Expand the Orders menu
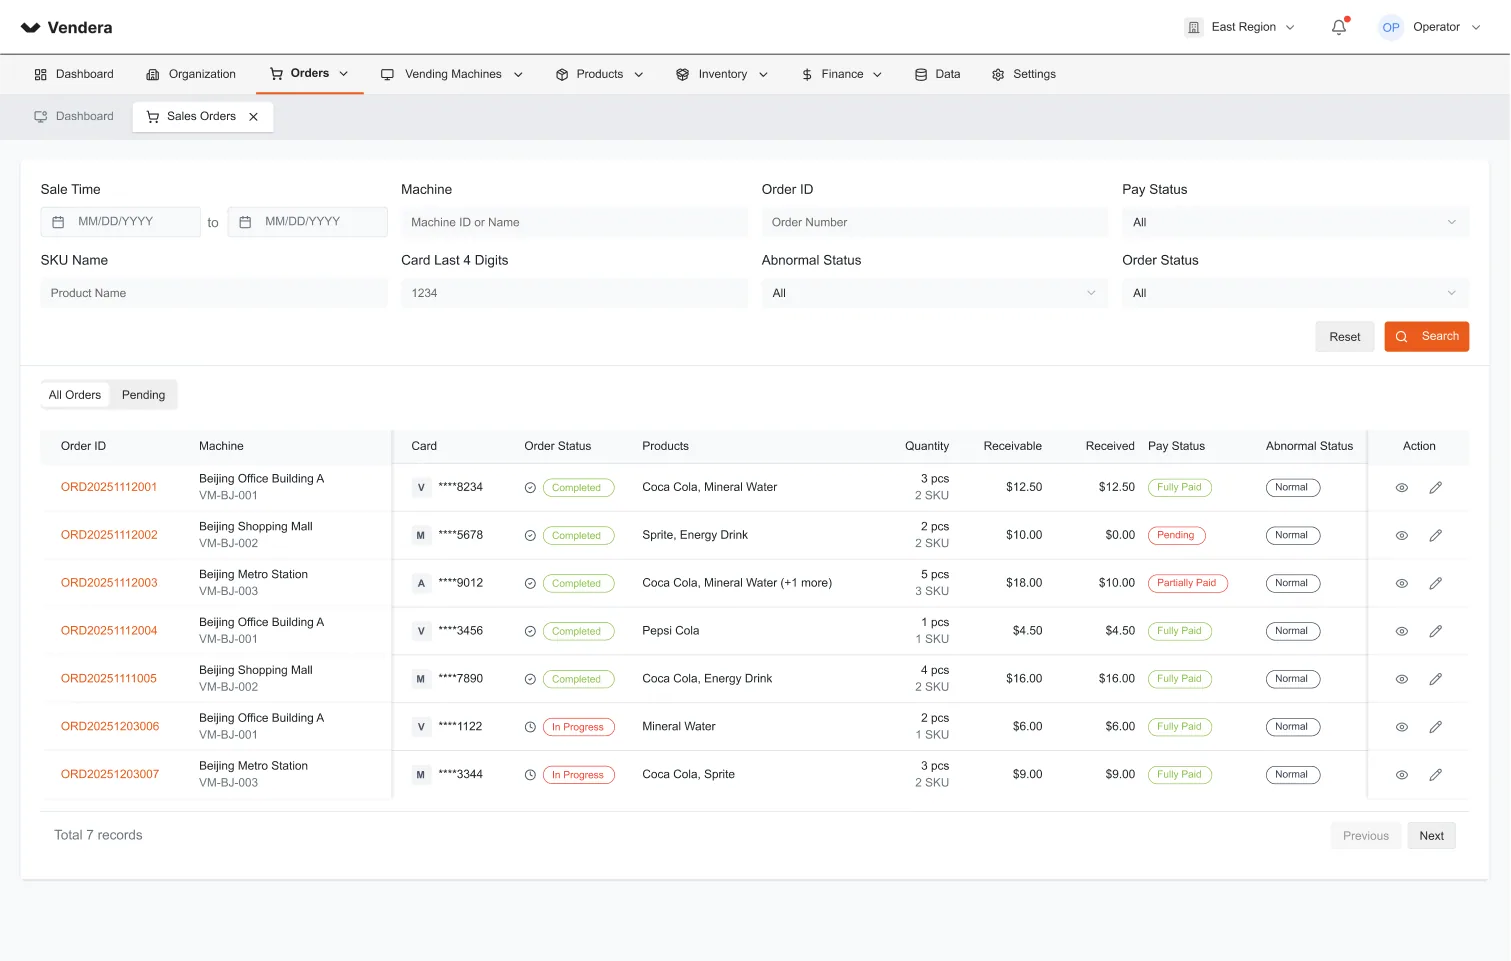This screenshot has height=961, width=1511. click(309, 74)
